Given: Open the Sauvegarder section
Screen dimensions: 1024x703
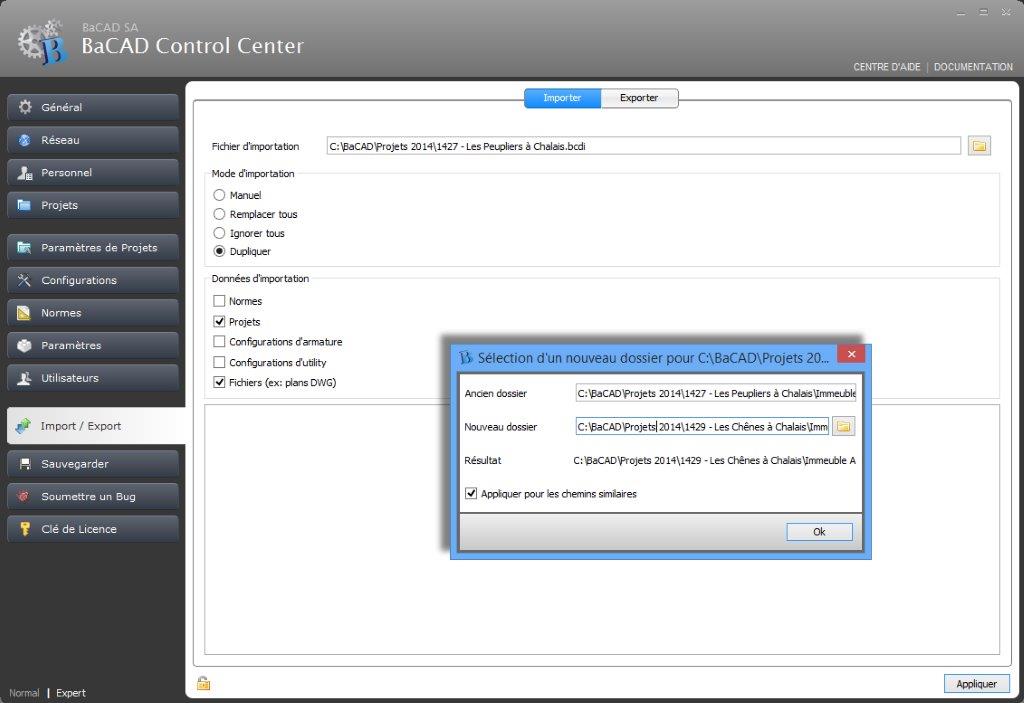Looking at the screenshot, I should [93, 464].
